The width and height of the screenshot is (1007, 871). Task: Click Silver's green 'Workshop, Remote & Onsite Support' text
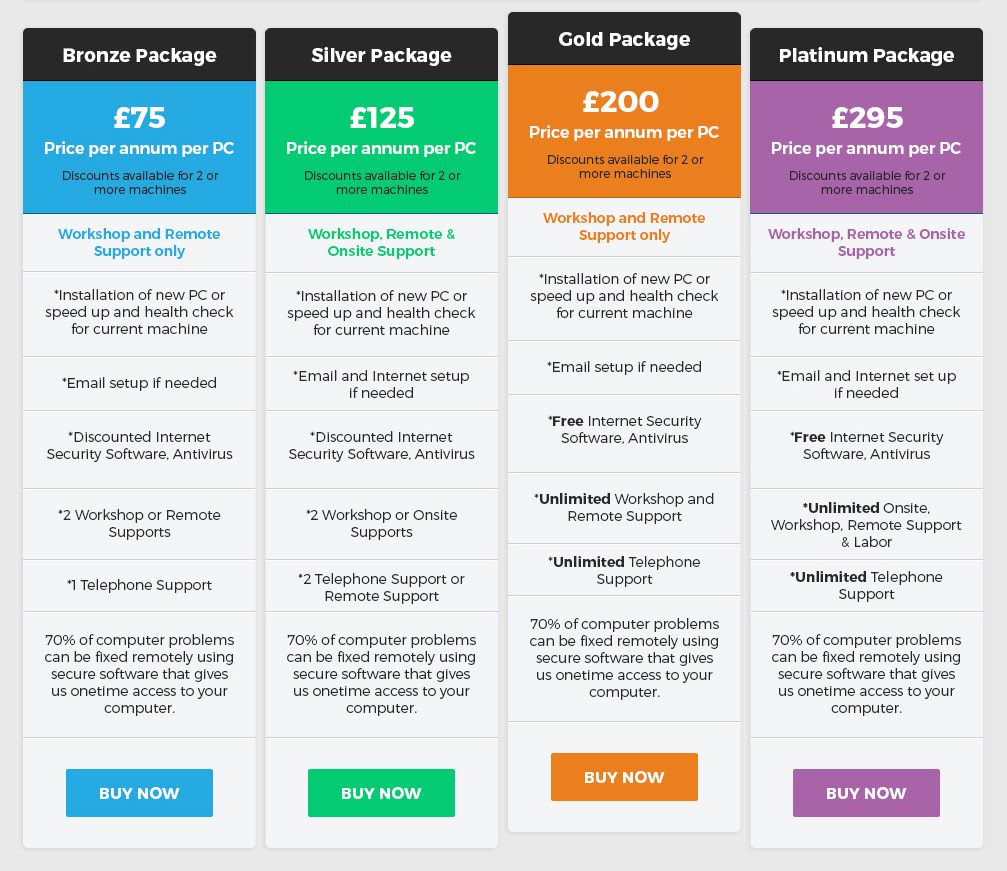381,242
